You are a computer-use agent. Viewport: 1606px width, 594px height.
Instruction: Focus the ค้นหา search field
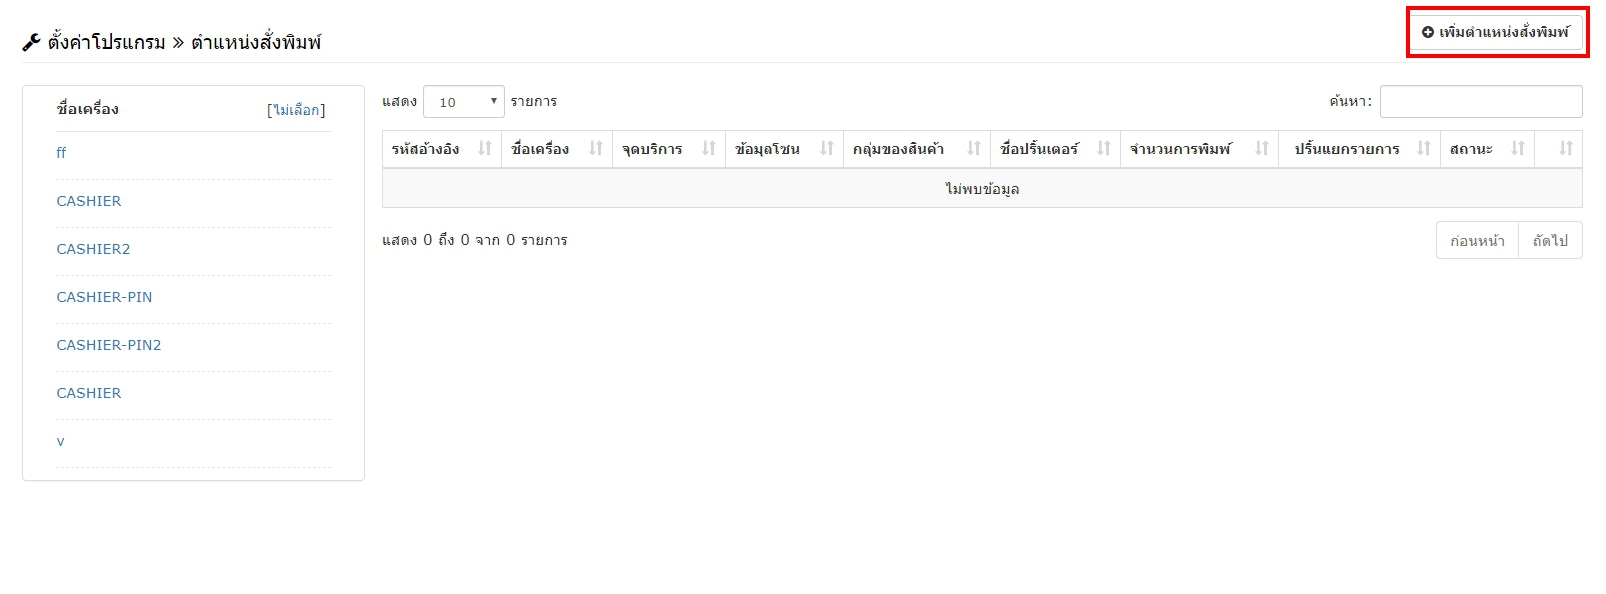click(x=1481, y=102)
